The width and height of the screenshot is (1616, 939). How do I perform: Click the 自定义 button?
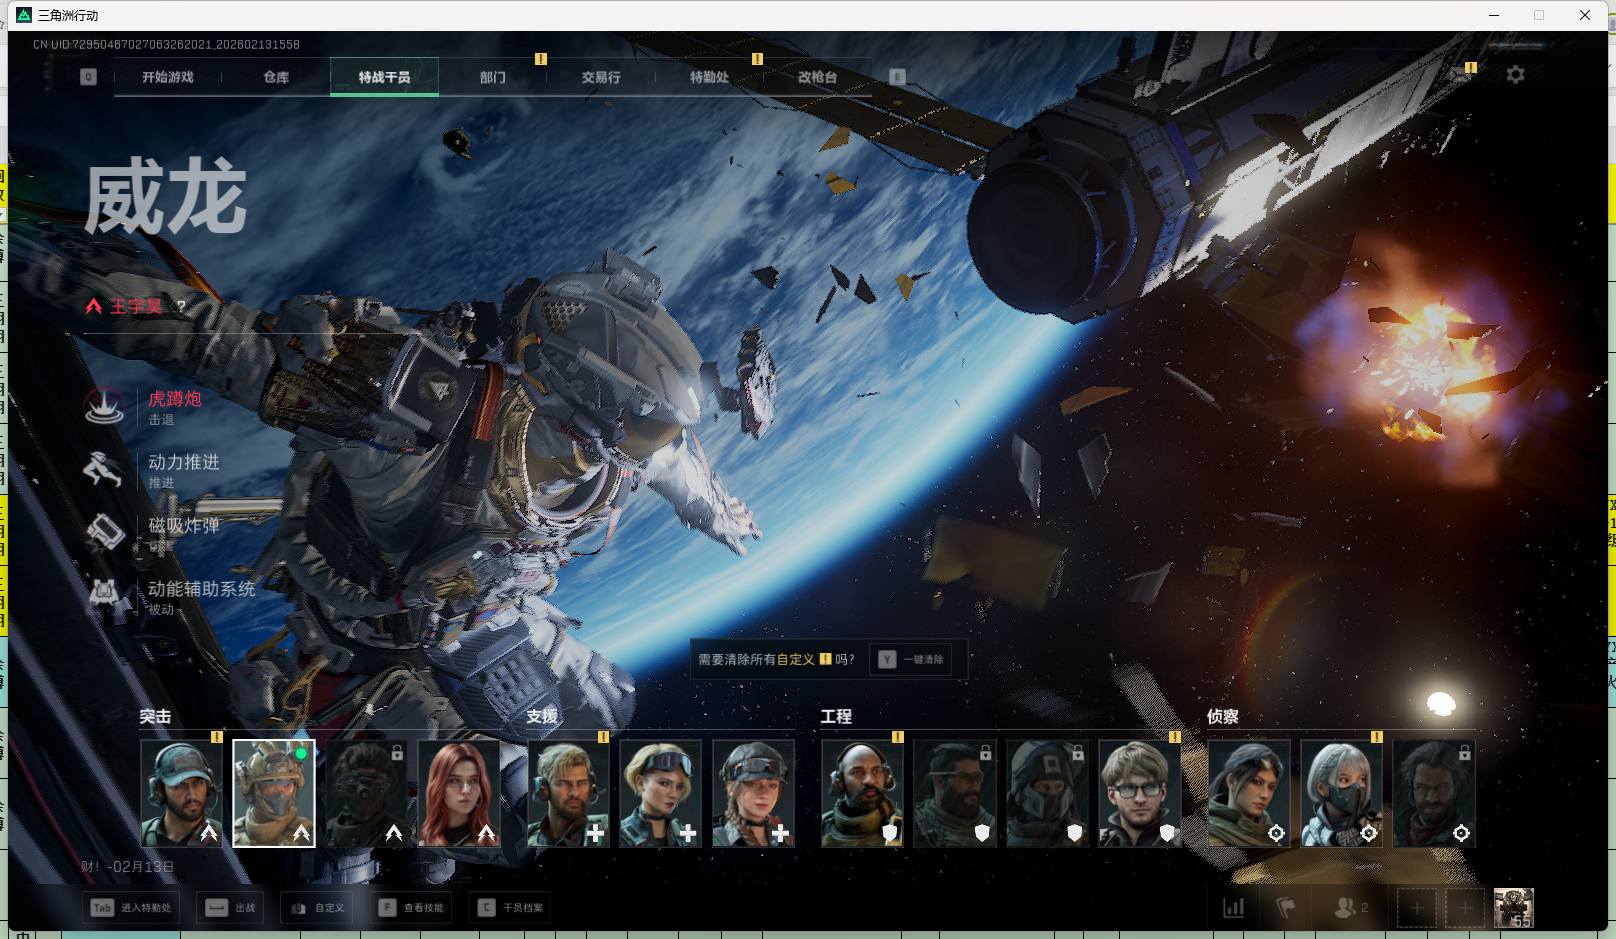tap(318, 907)
